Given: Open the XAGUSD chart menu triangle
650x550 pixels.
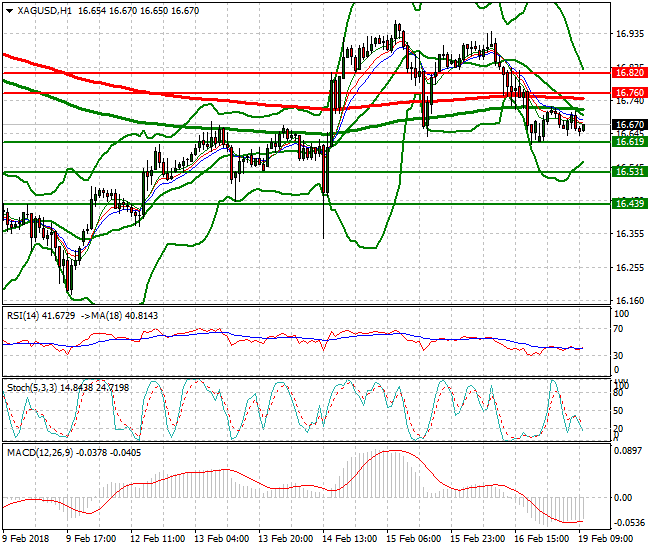Looking at the screenshot, I should coord(10,11).
